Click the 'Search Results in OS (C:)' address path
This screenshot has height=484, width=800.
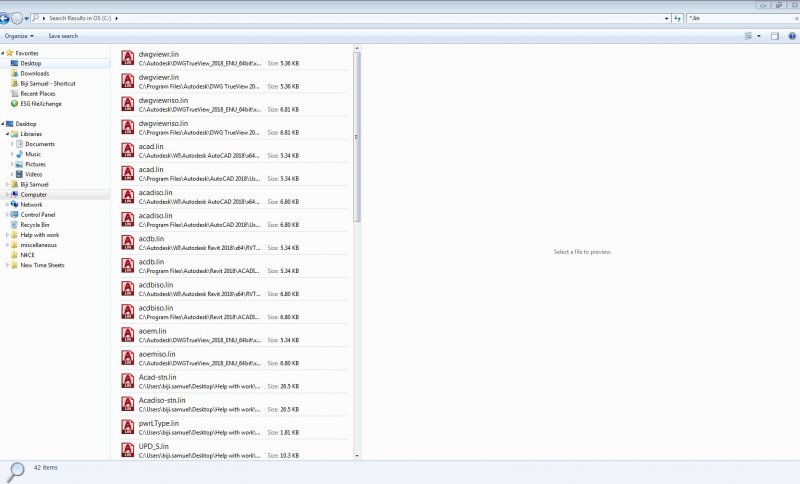(x=80, y=18)
